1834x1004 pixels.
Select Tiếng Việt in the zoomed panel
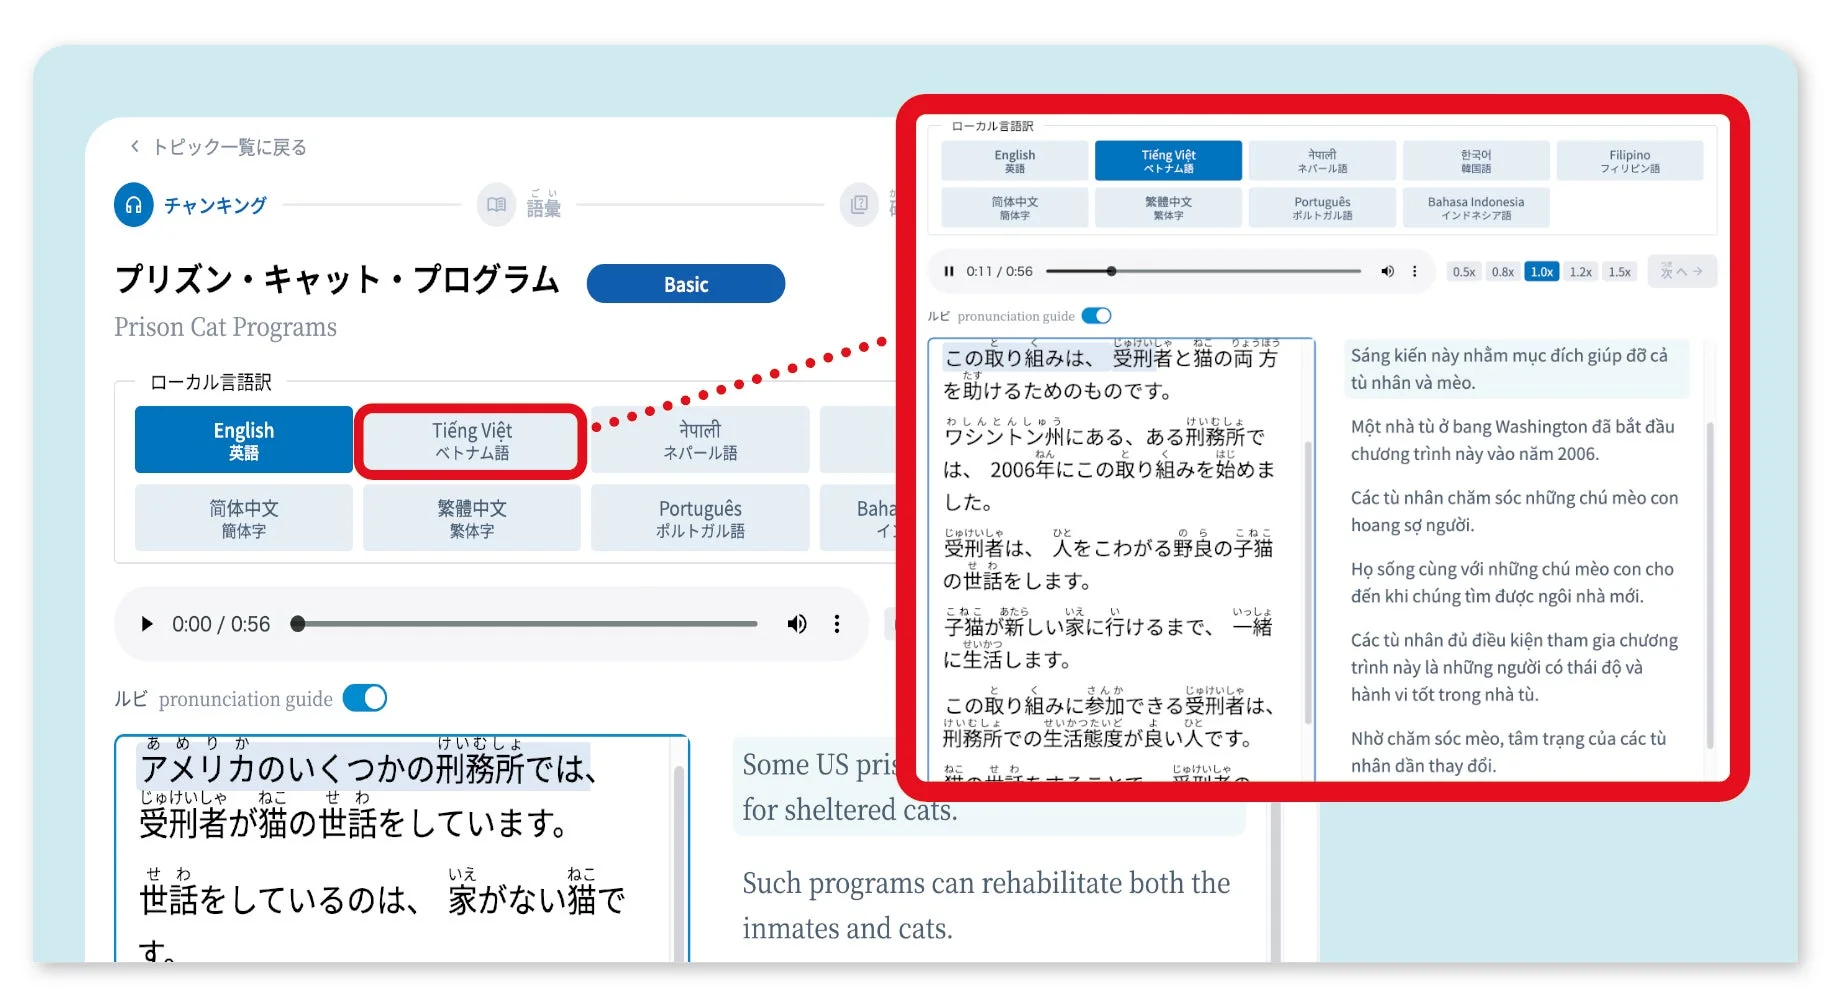1169,161
